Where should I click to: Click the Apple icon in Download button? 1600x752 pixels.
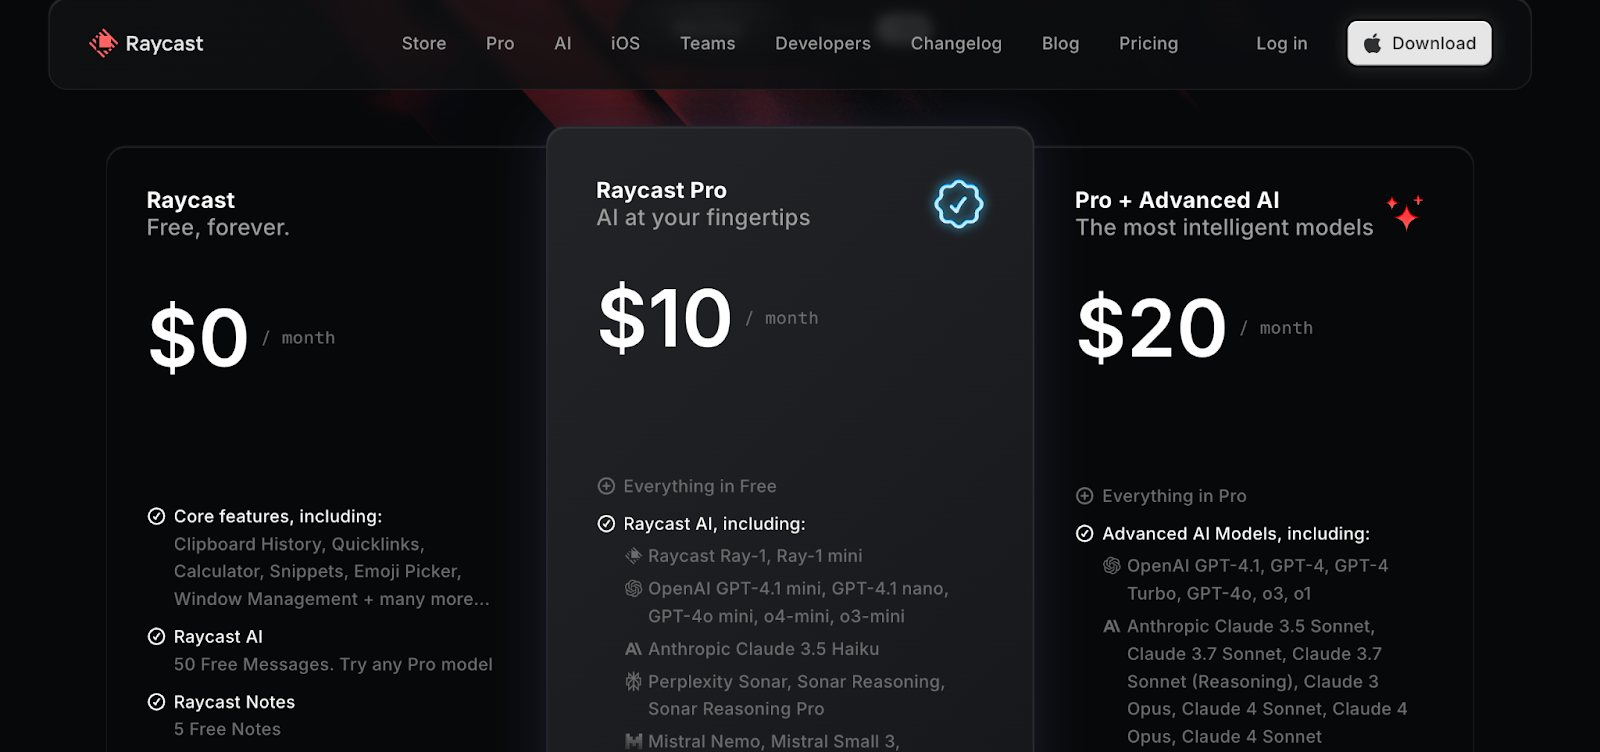pyautogui.click(x=1373, y=43)
